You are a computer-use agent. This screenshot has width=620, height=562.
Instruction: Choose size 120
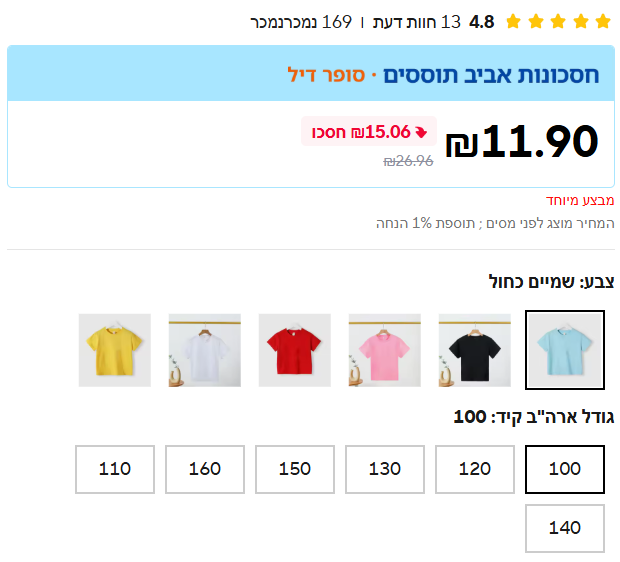(x=475, y=469)
